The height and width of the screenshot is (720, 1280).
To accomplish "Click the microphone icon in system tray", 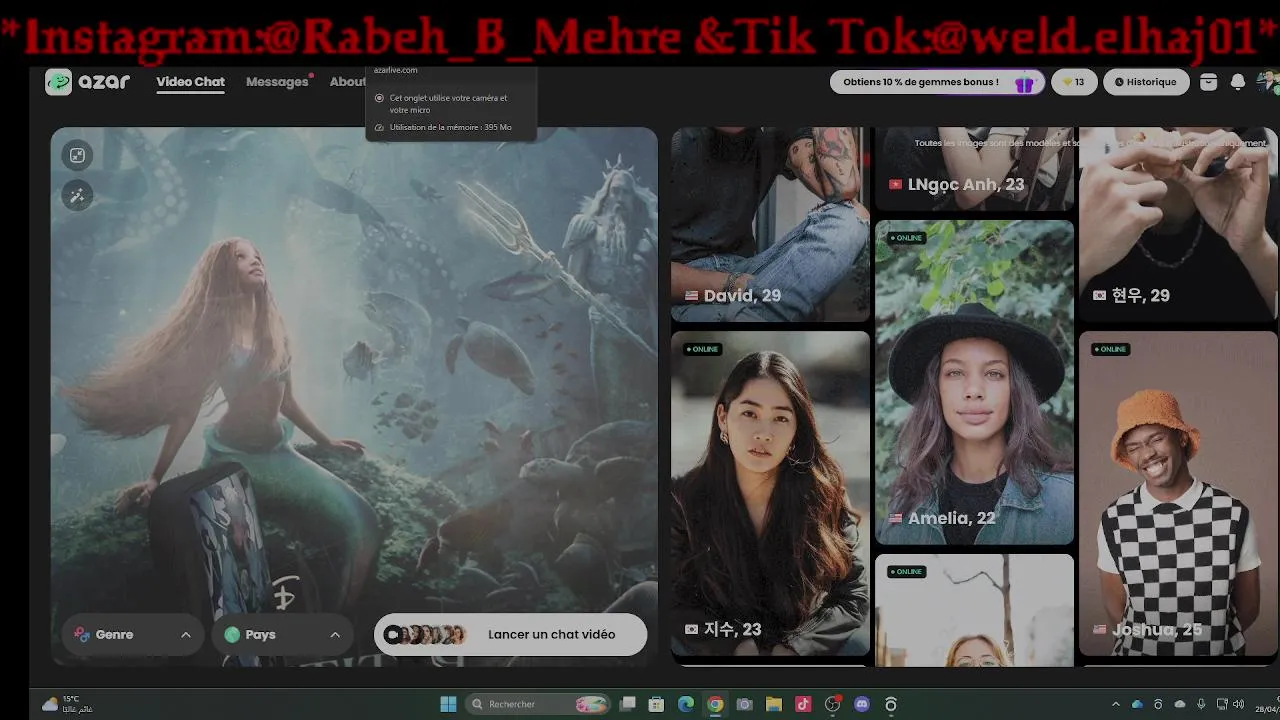I will coord(1201,704).
